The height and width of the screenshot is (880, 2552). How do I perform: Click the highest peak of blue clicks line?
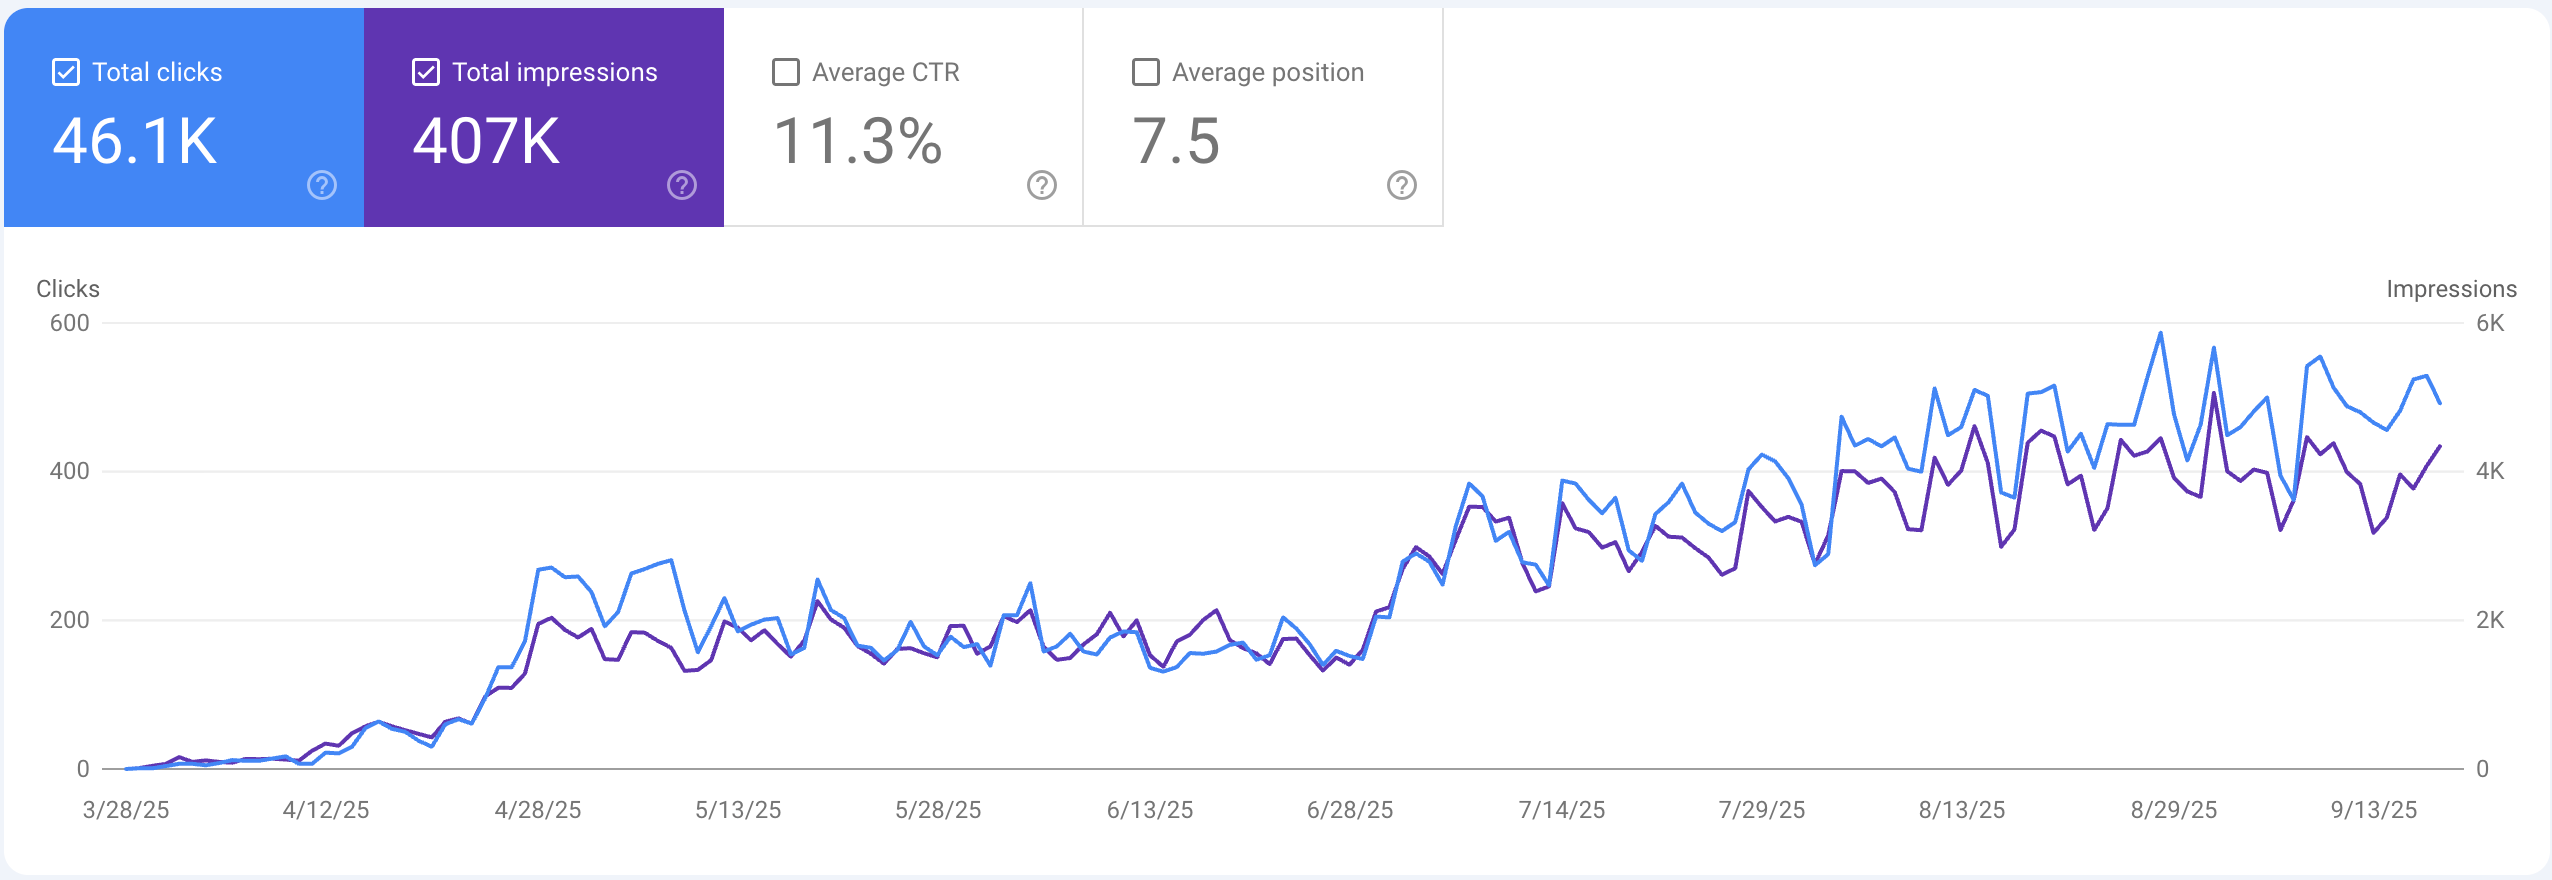coord(2161,333)
